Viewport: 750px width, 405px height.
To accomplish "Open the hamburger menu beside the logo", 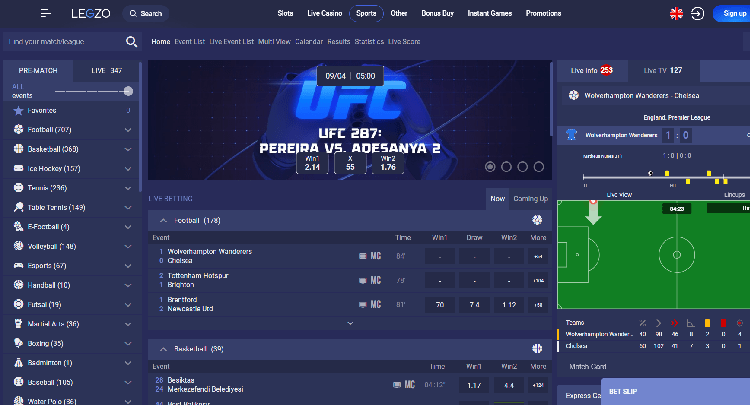I will (x=46, y=14).
